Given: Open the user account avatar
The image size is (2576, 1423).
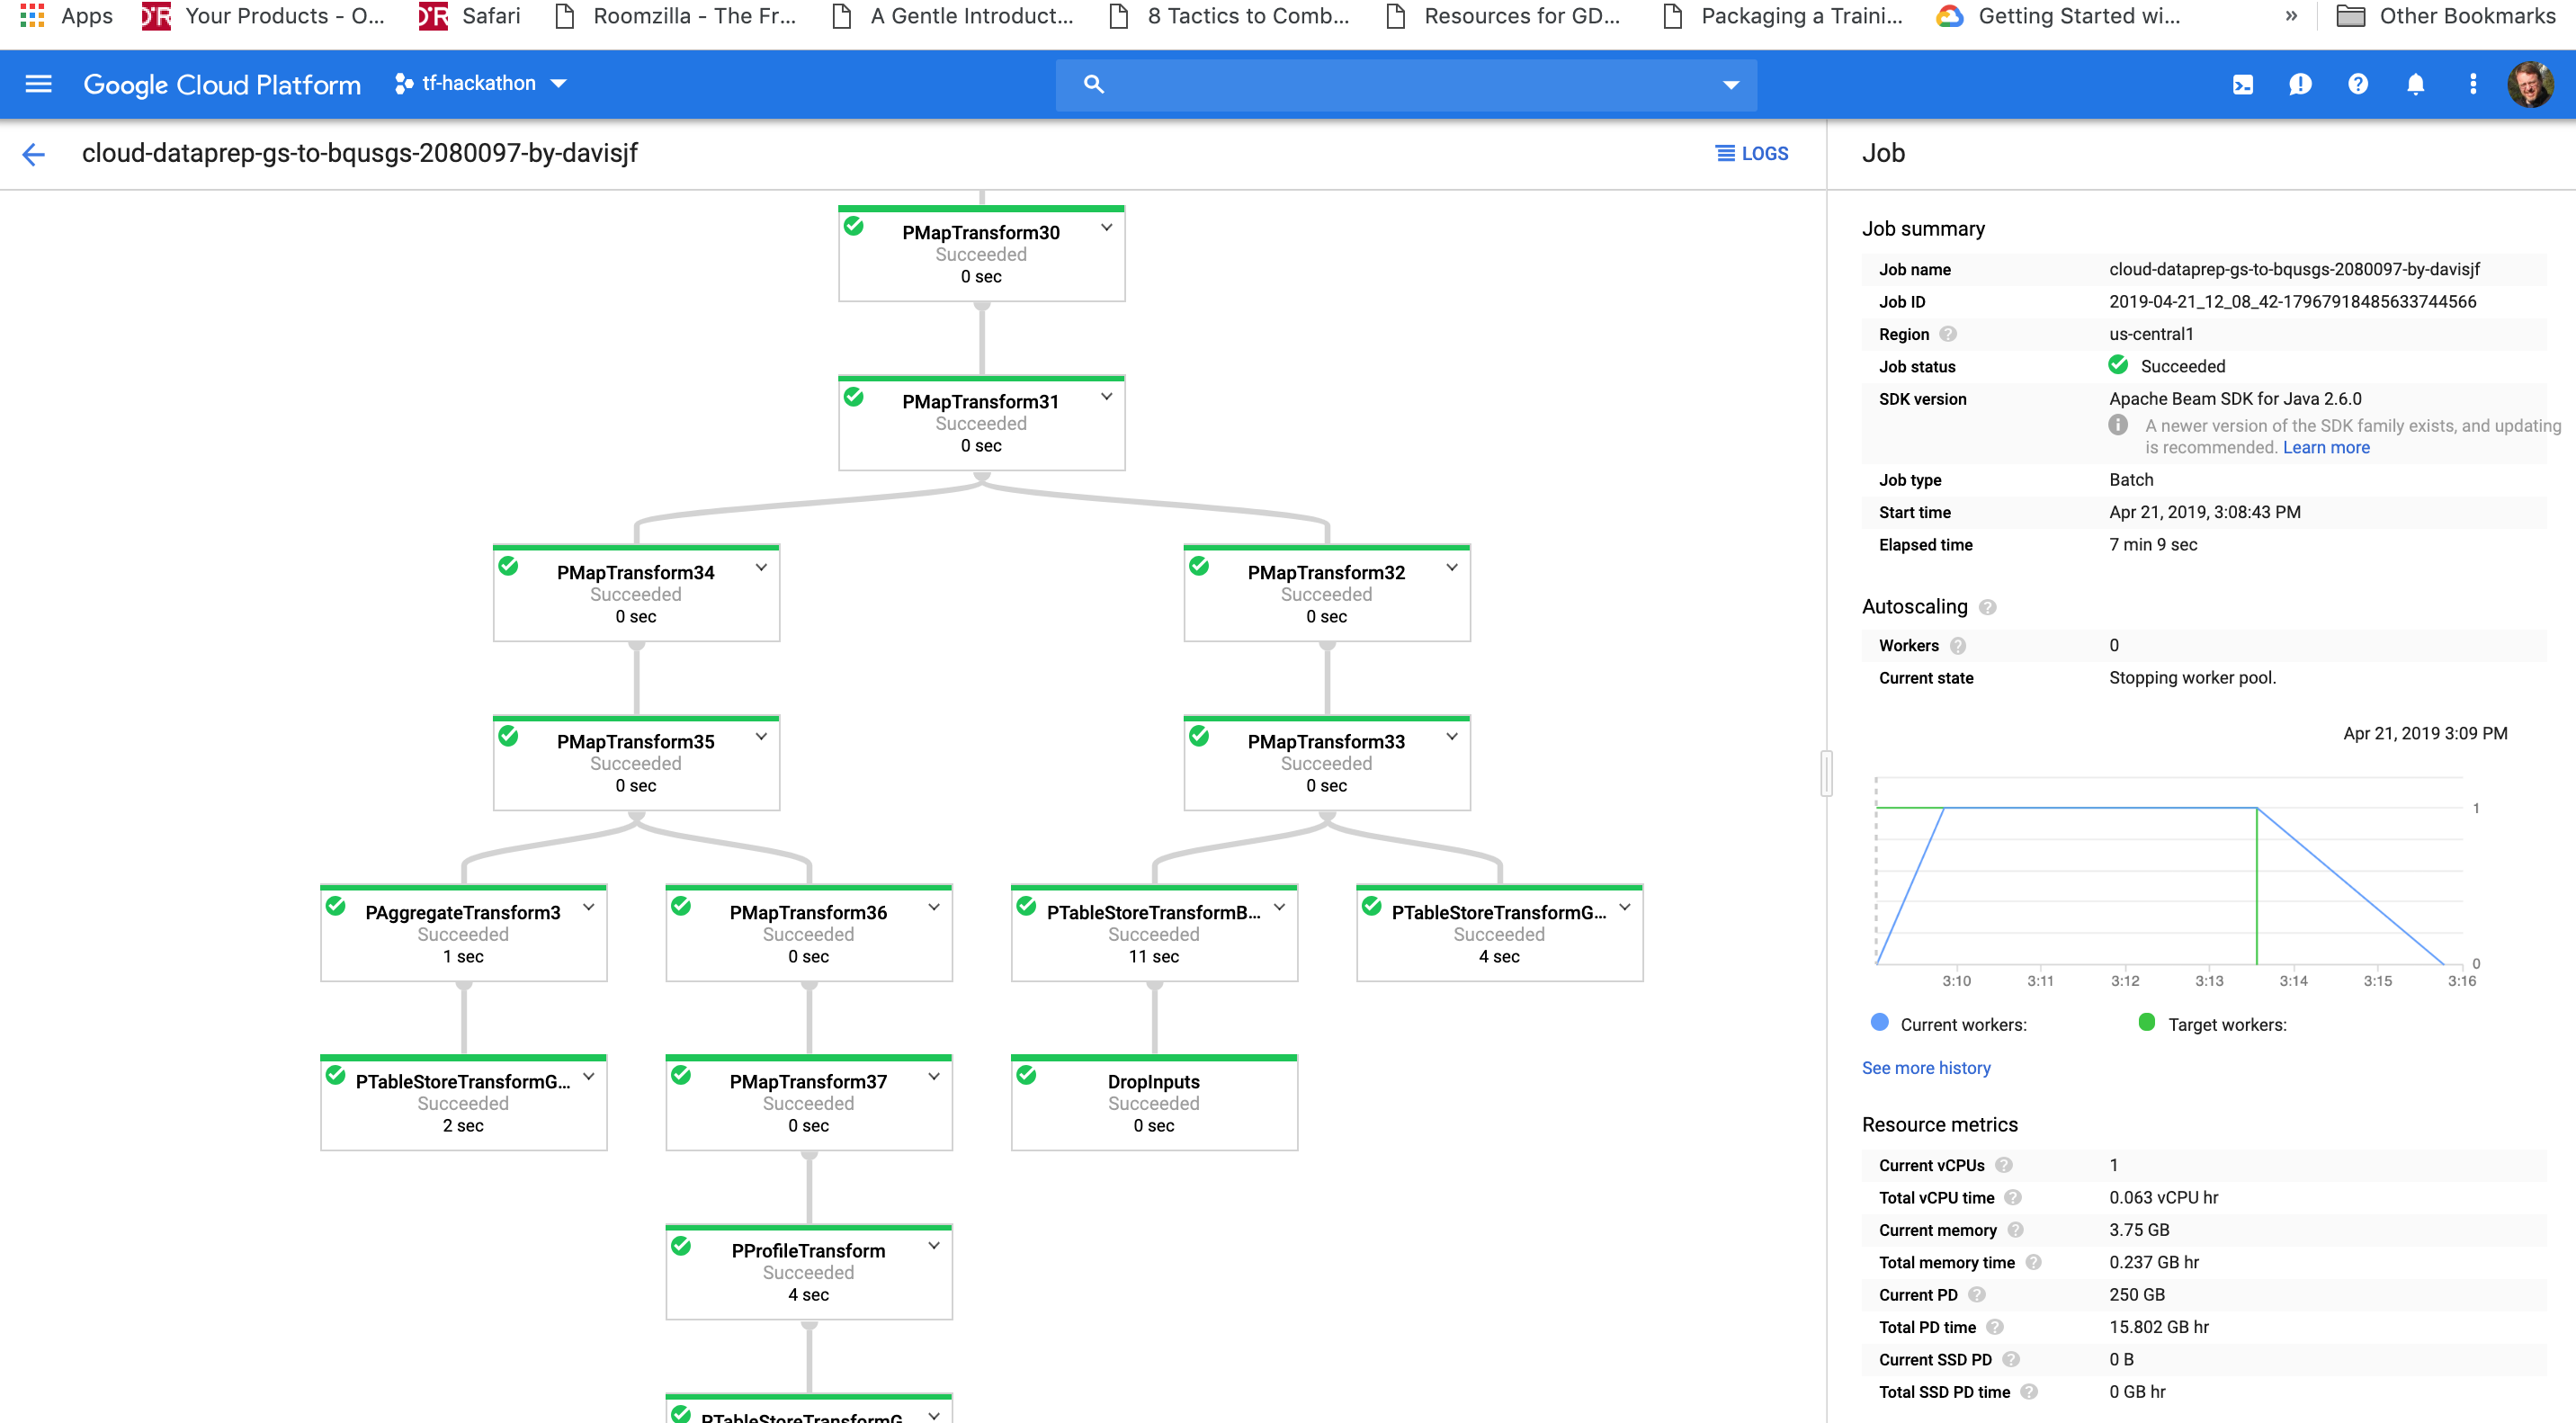Looking at the screenshot, I should pos(2529,84).
